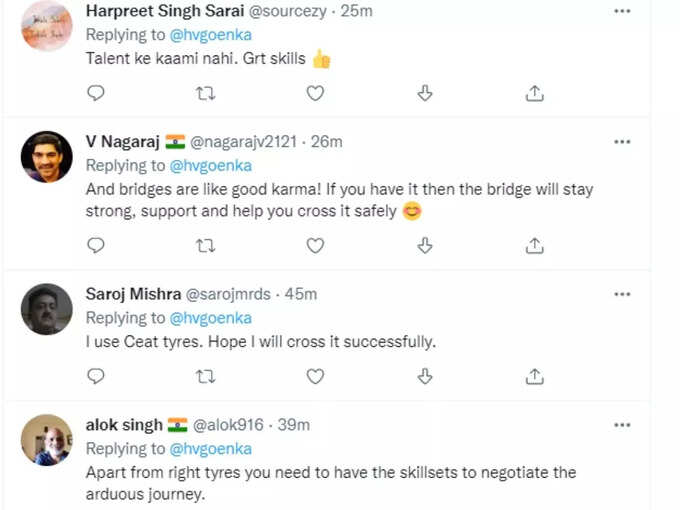Retweet Saroj Mishra's tweet

pos(205,376)
